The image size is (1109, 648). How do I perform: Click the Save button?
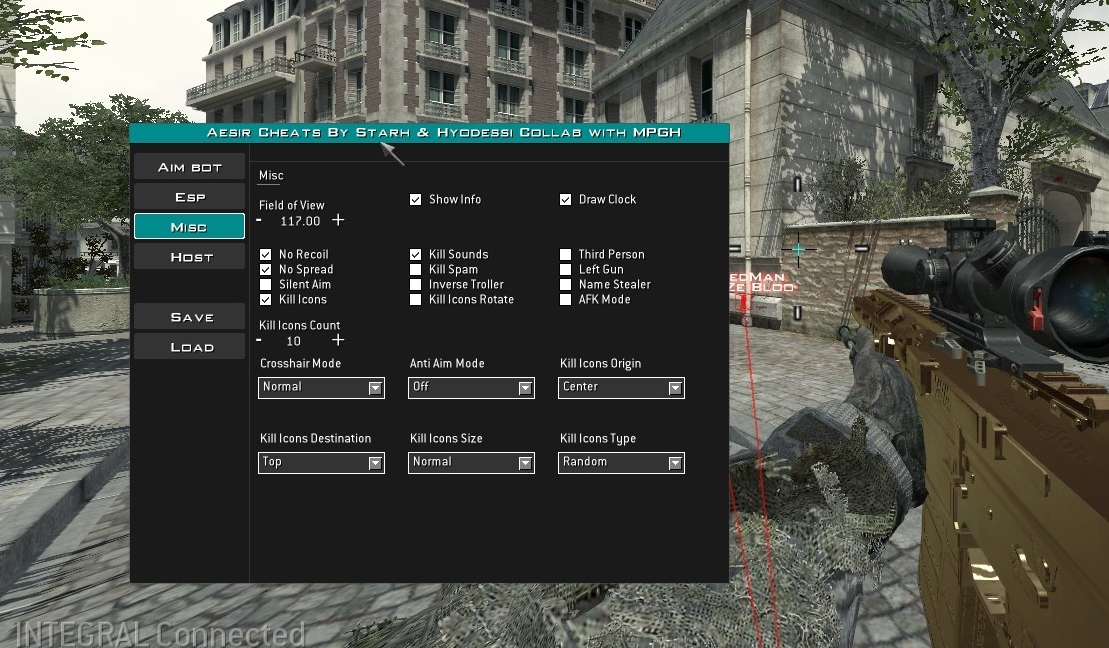[x=190, y=317]
